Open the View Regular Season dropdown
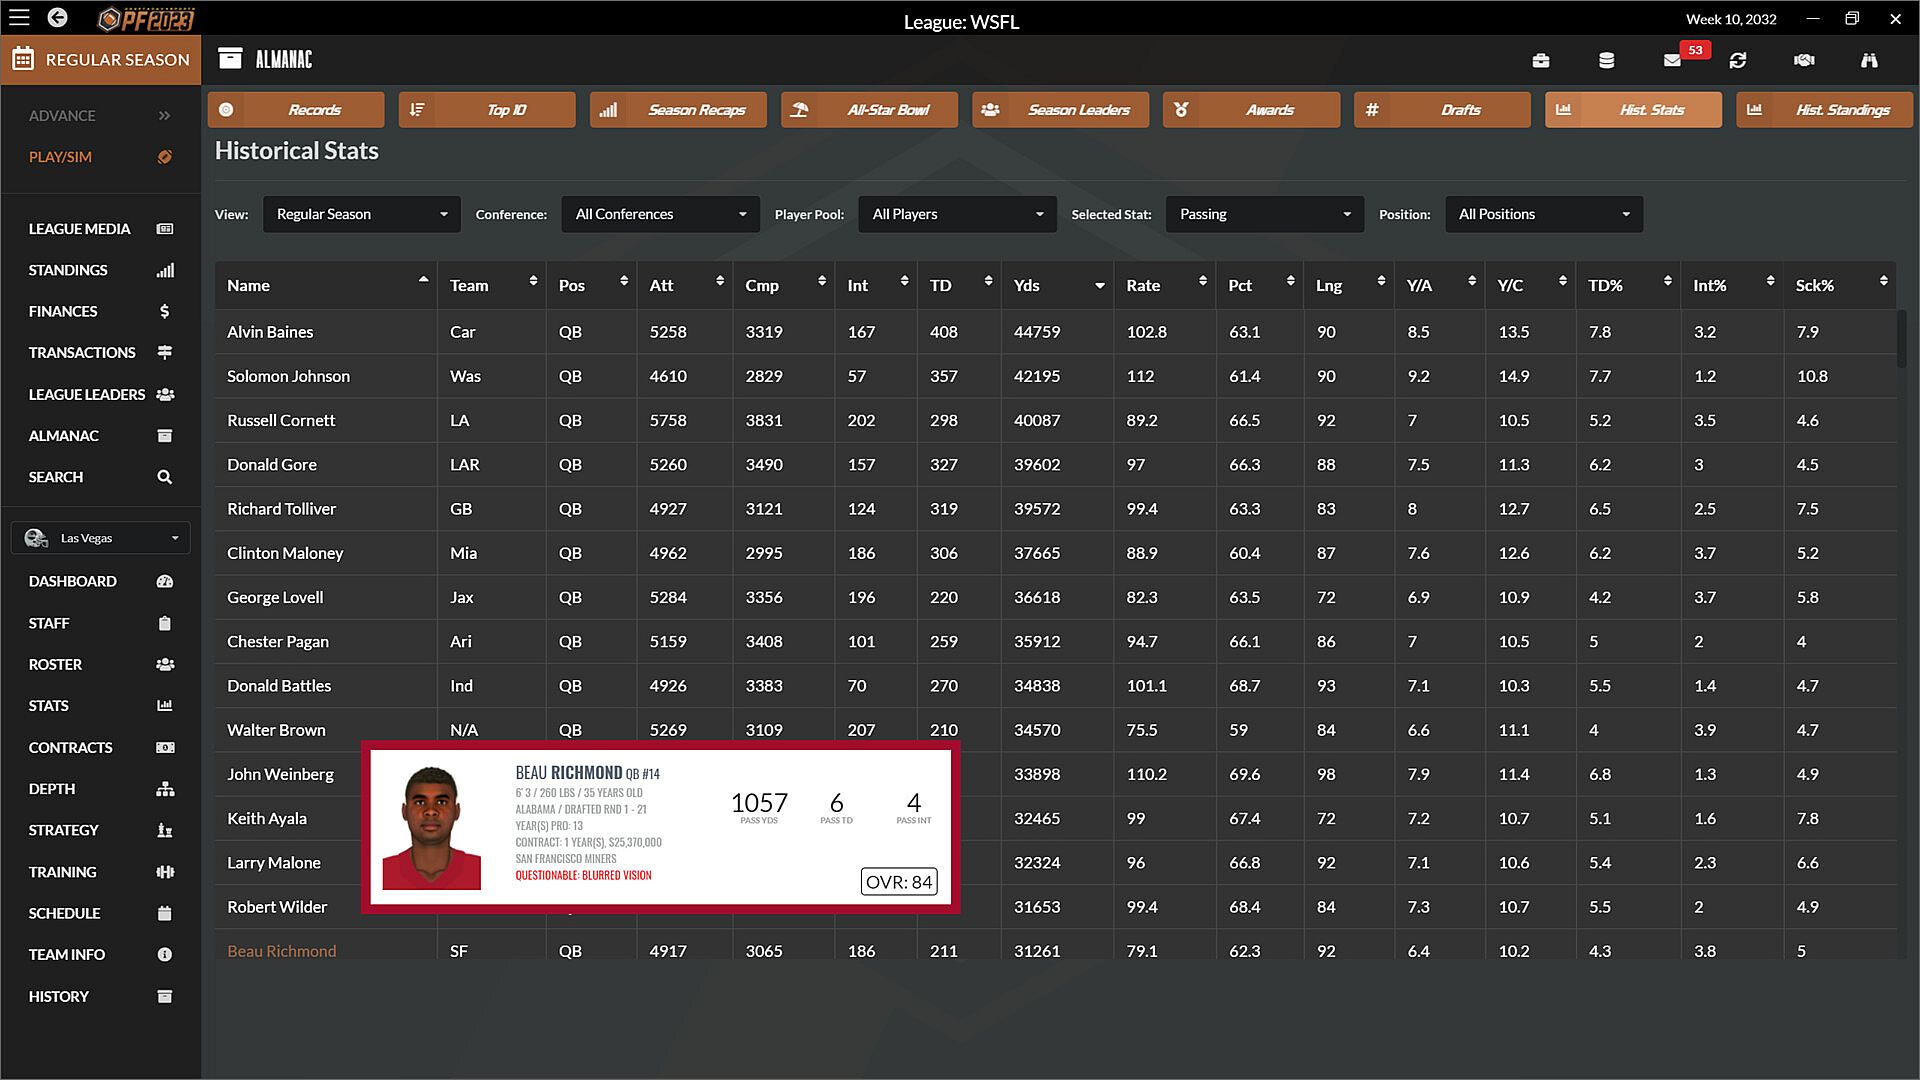The image size is (1920, 1080). (x=361, y=214)
